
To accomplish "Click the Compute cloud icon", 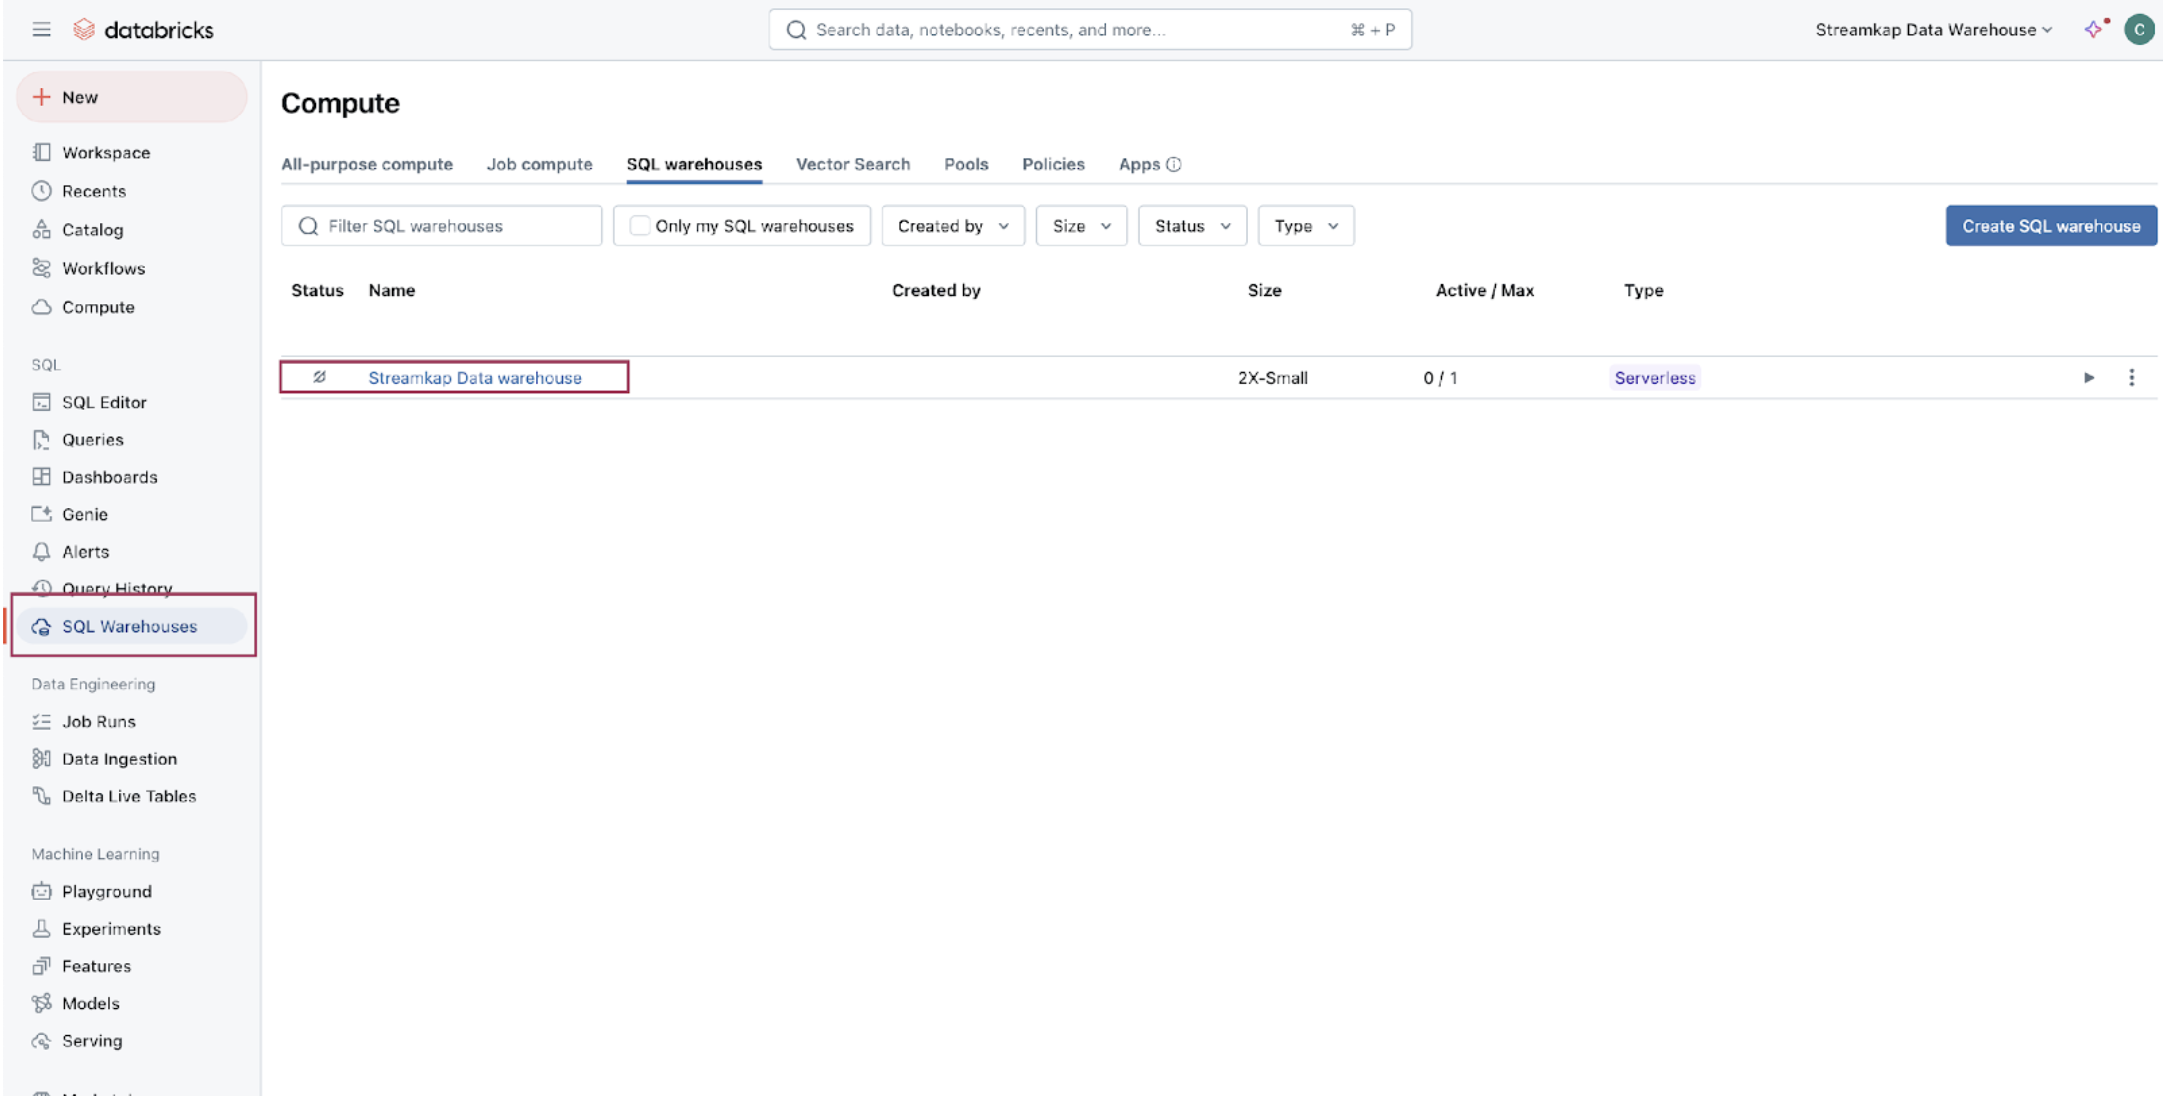I will [41, 307].
